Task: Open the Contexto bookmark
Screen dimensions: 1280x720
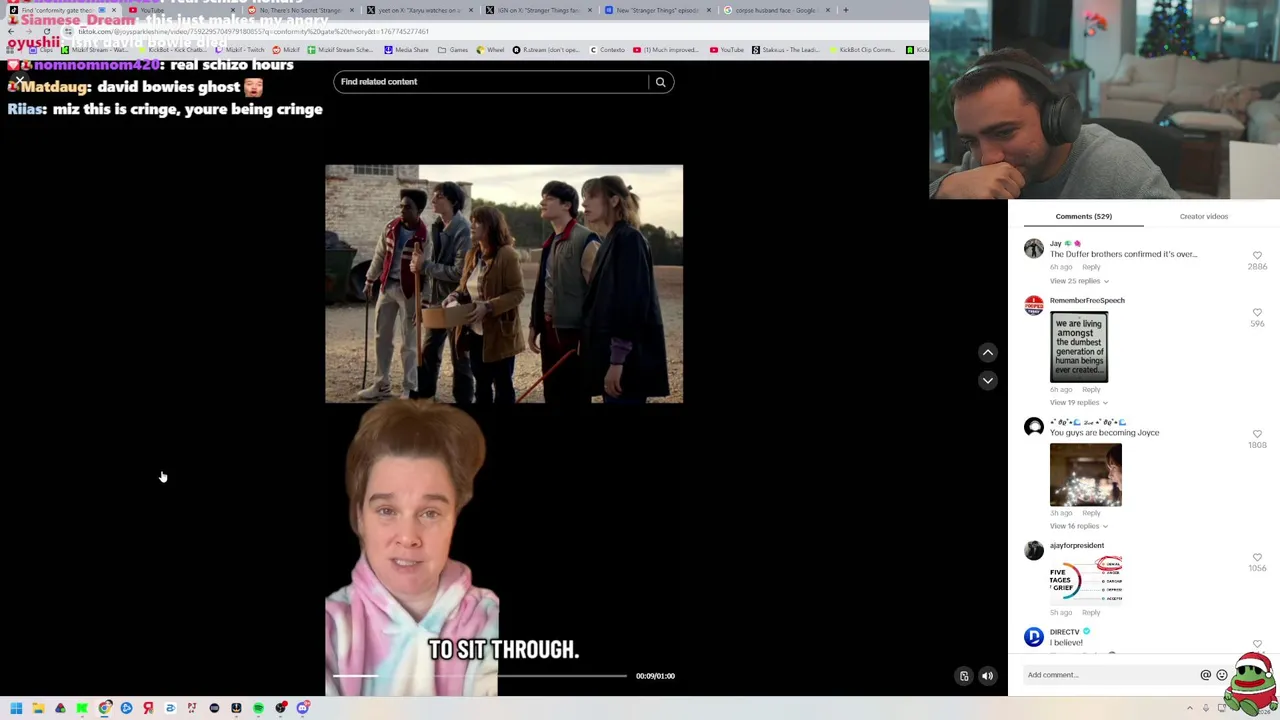Action: click(607, 50)
